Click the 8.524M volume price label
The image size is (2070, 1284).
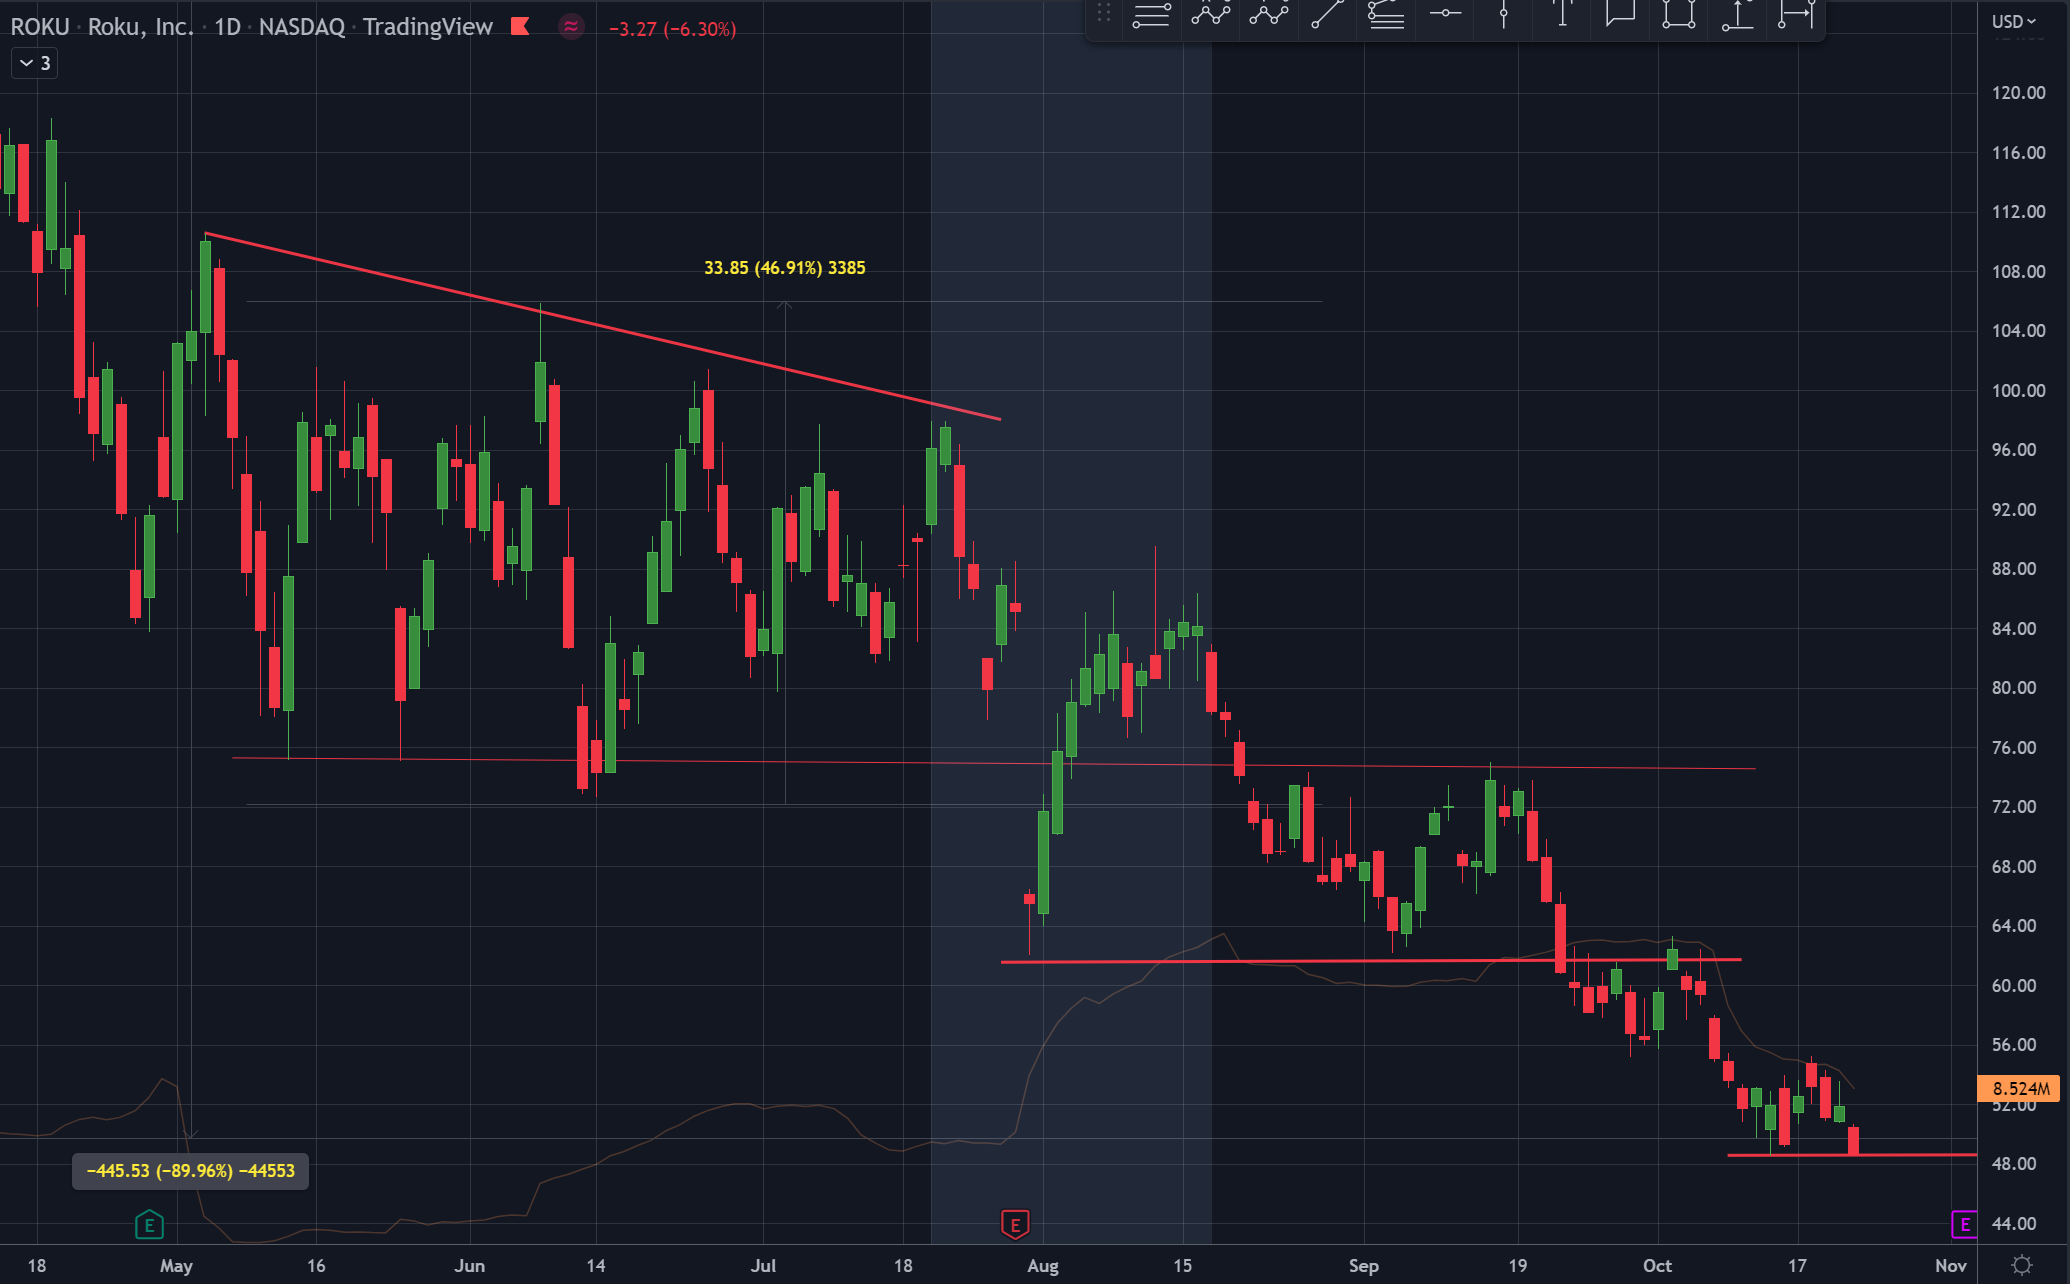click(x=2020, y=1088)
